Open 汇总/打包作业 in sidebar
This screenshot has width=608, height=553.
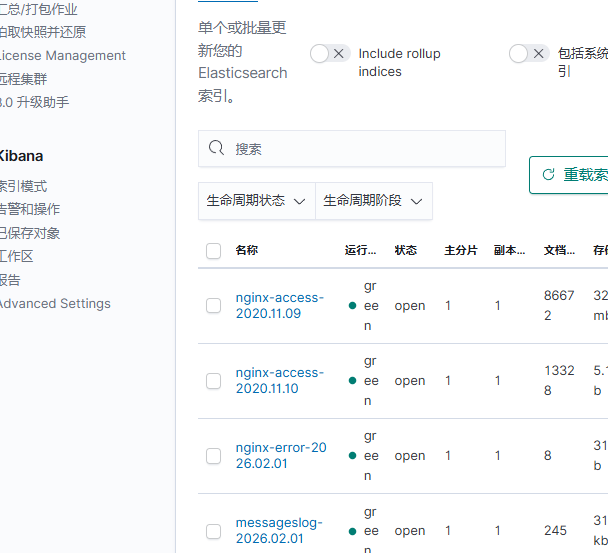coord(38,9)
